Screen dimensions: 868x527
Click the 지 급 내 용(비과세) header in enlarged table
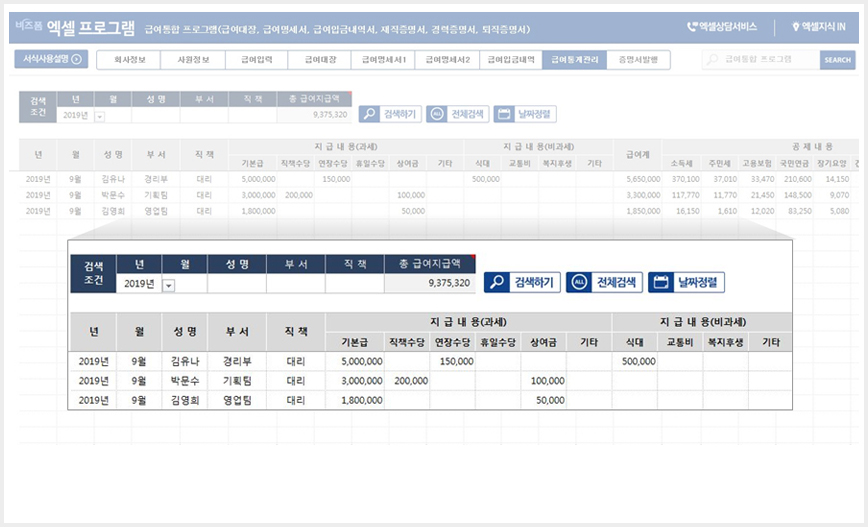(702, 322)
